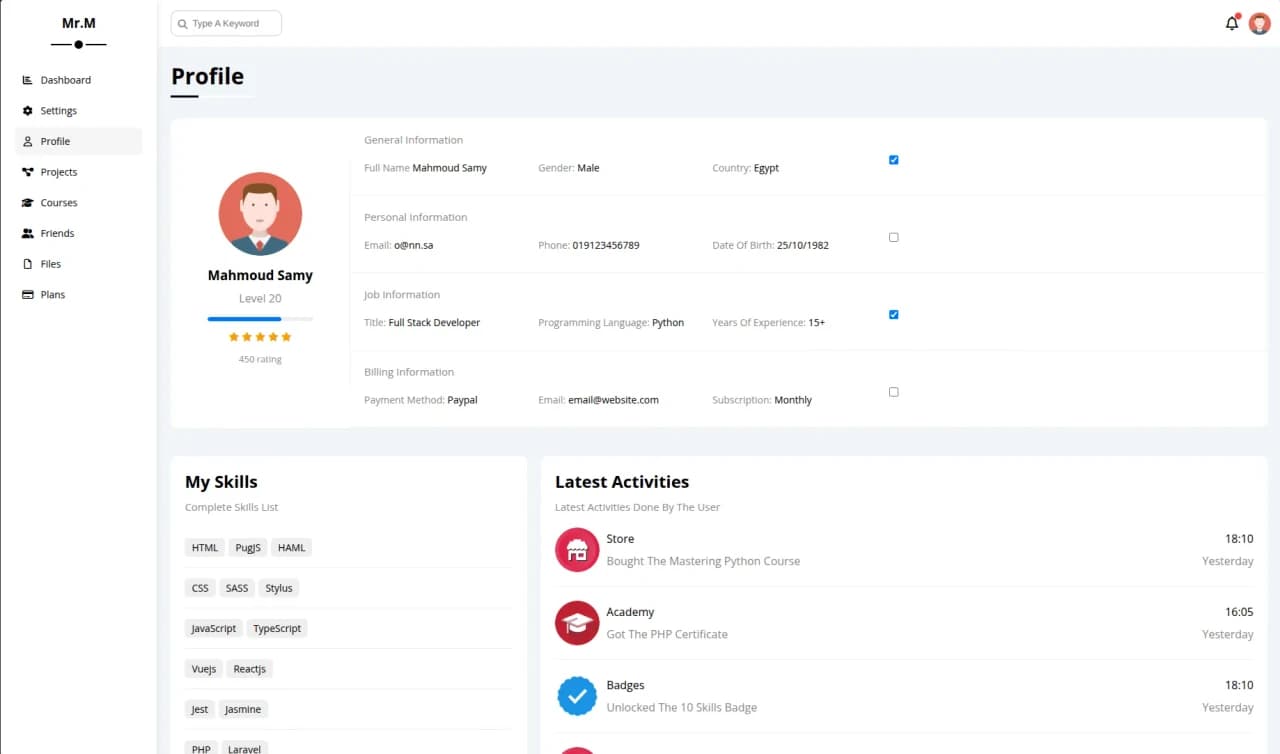1280x754 pixels.
Task: Click the Level 20 text
Action: tap(260, 299)
